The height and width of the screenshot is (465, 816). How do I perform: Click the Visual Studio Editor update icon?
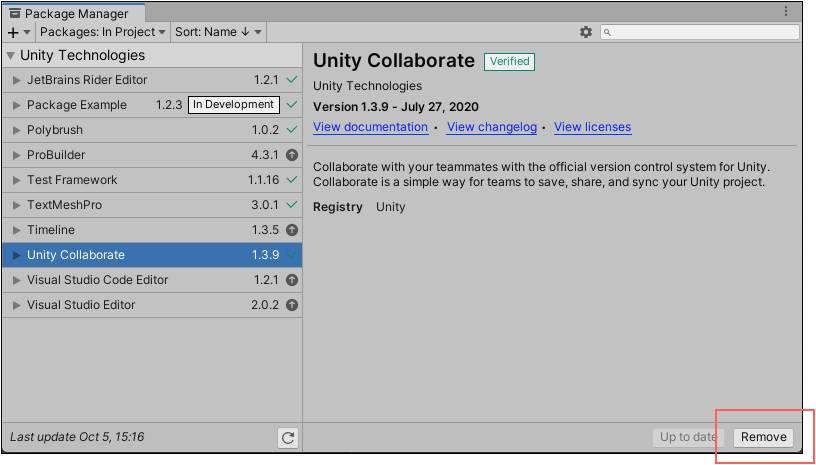click(x=292, y=305)
